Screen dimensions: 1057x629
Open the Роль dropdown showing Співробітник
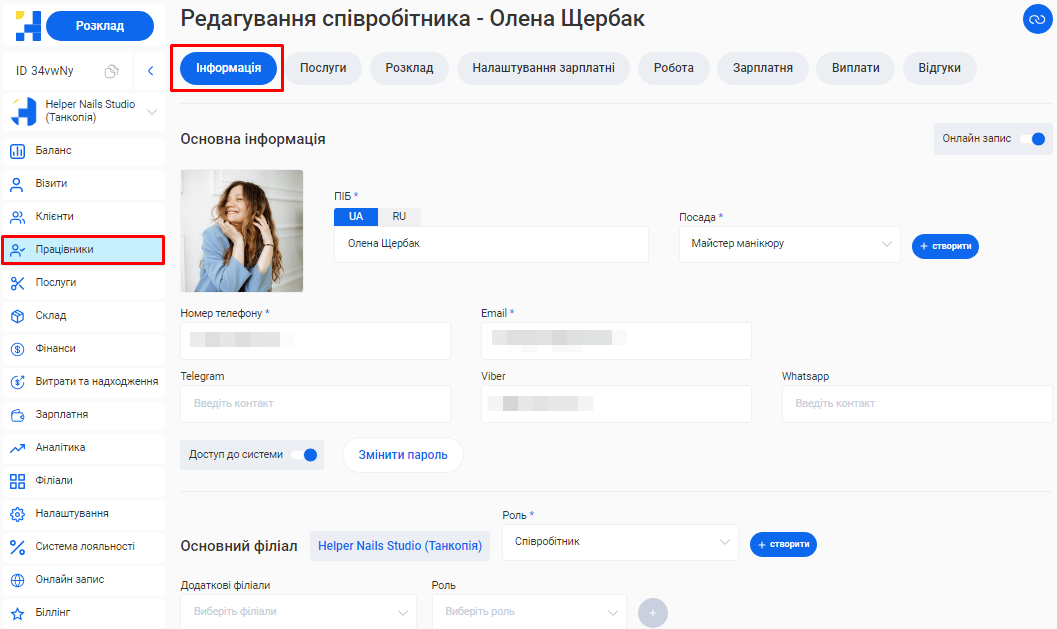coord(620,542)
